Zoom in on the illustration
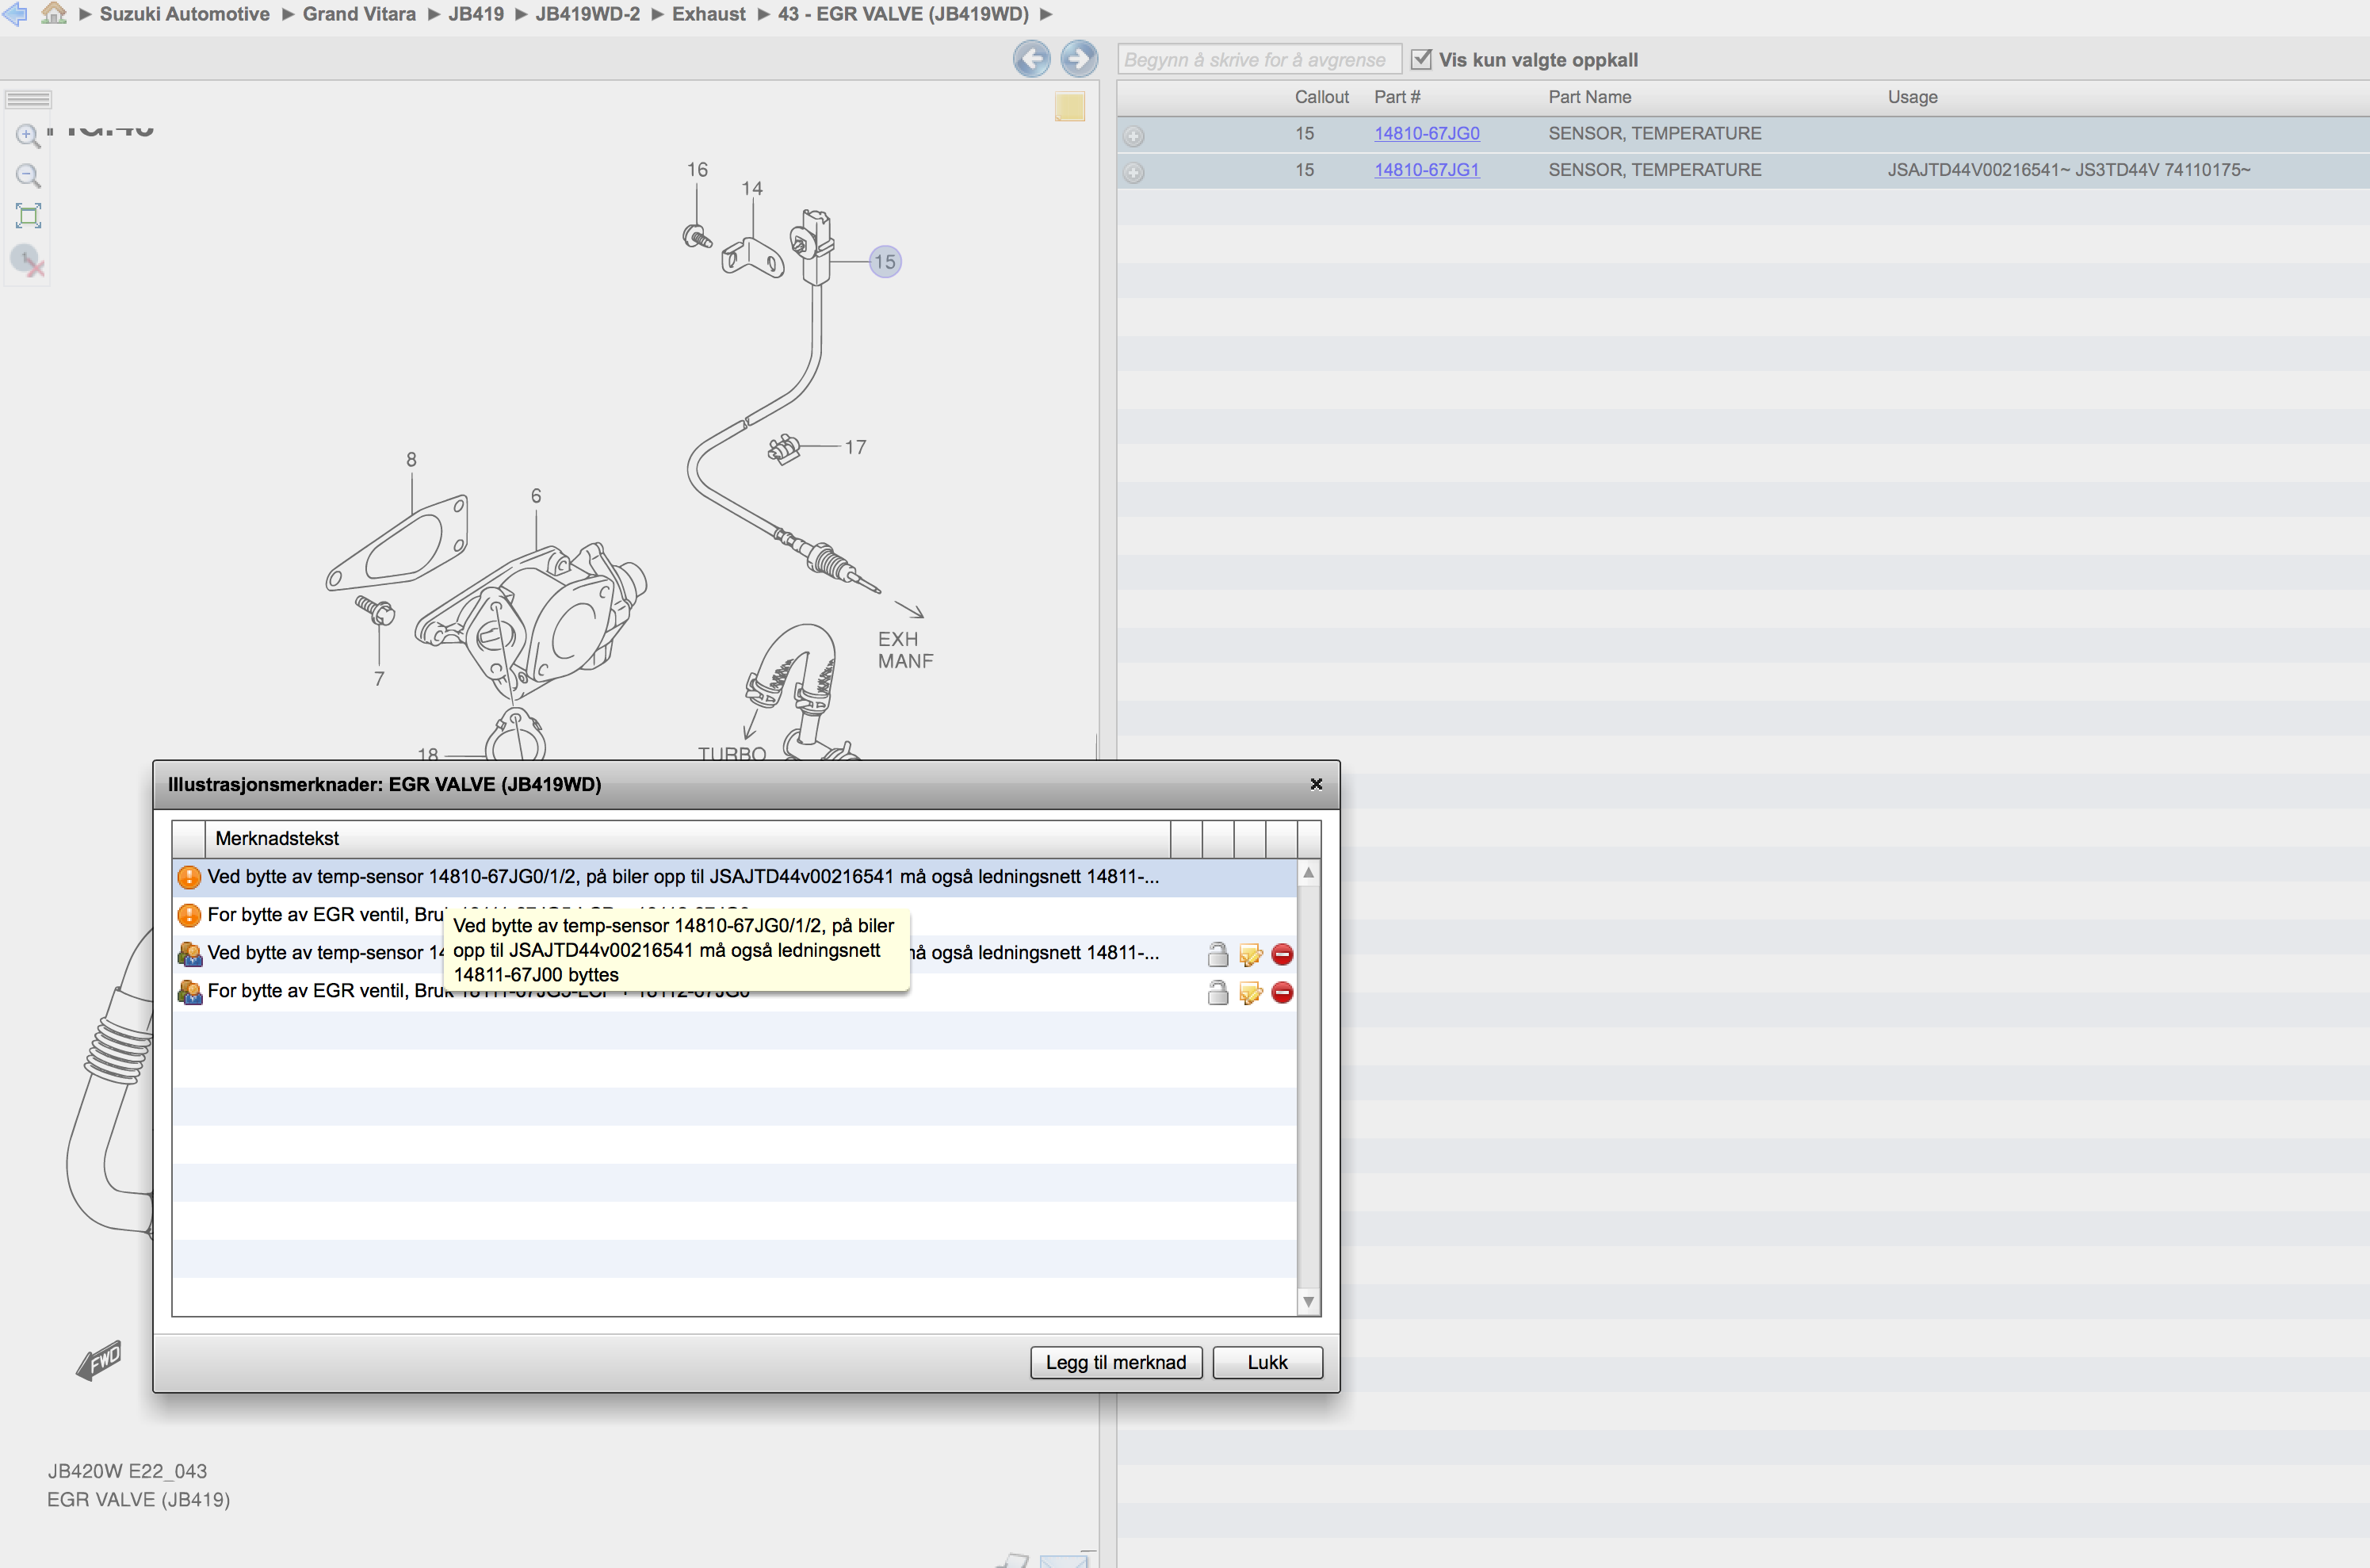This screenshot has width=2370, height=1568. pos(28,135)
